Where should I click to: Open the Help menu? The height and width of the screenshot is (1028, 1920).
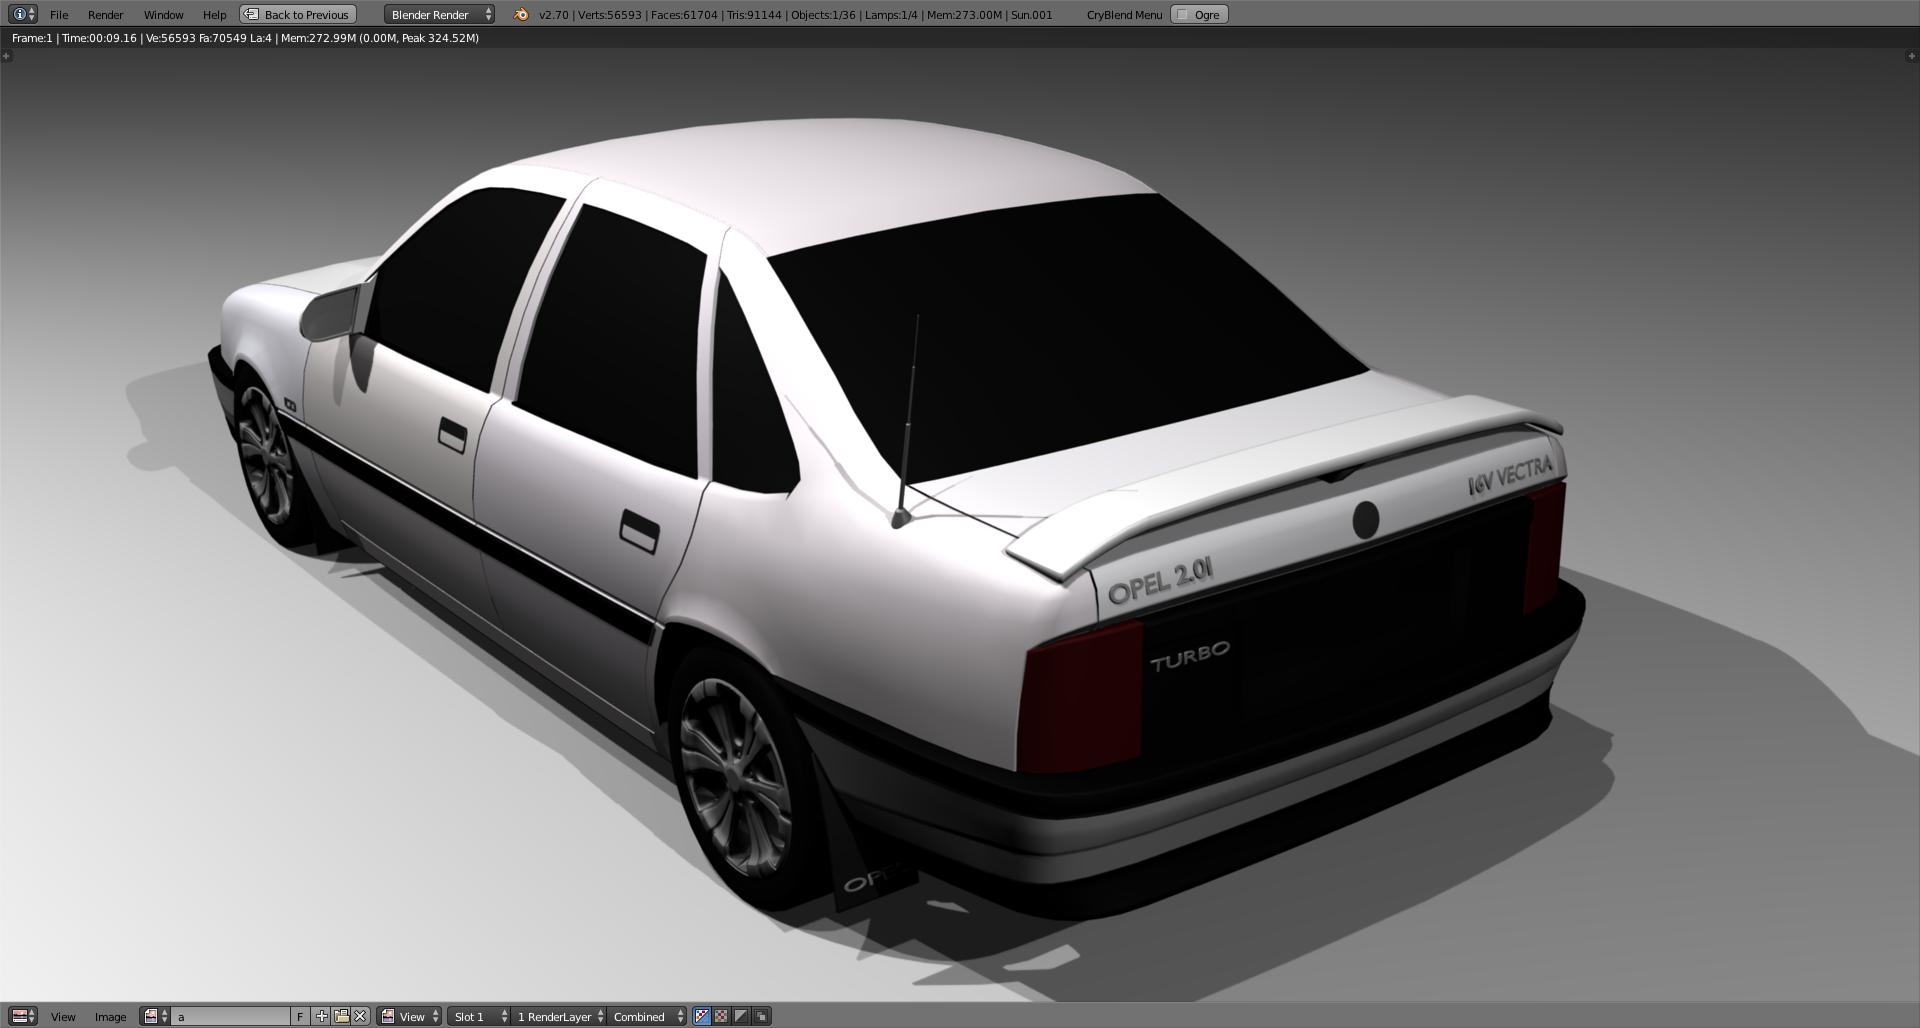pyautogui.click(x=214, y=14)
